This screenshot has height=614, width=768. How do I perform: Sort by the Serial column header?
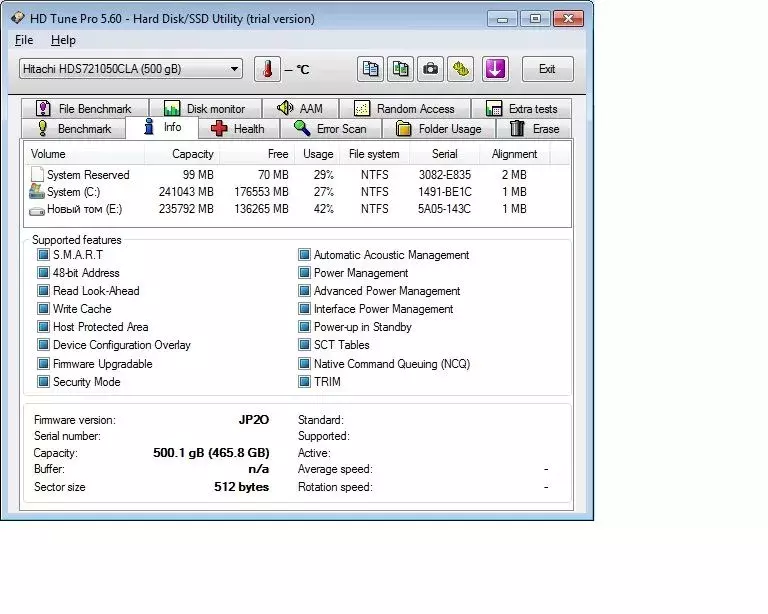tap(444, 154)
